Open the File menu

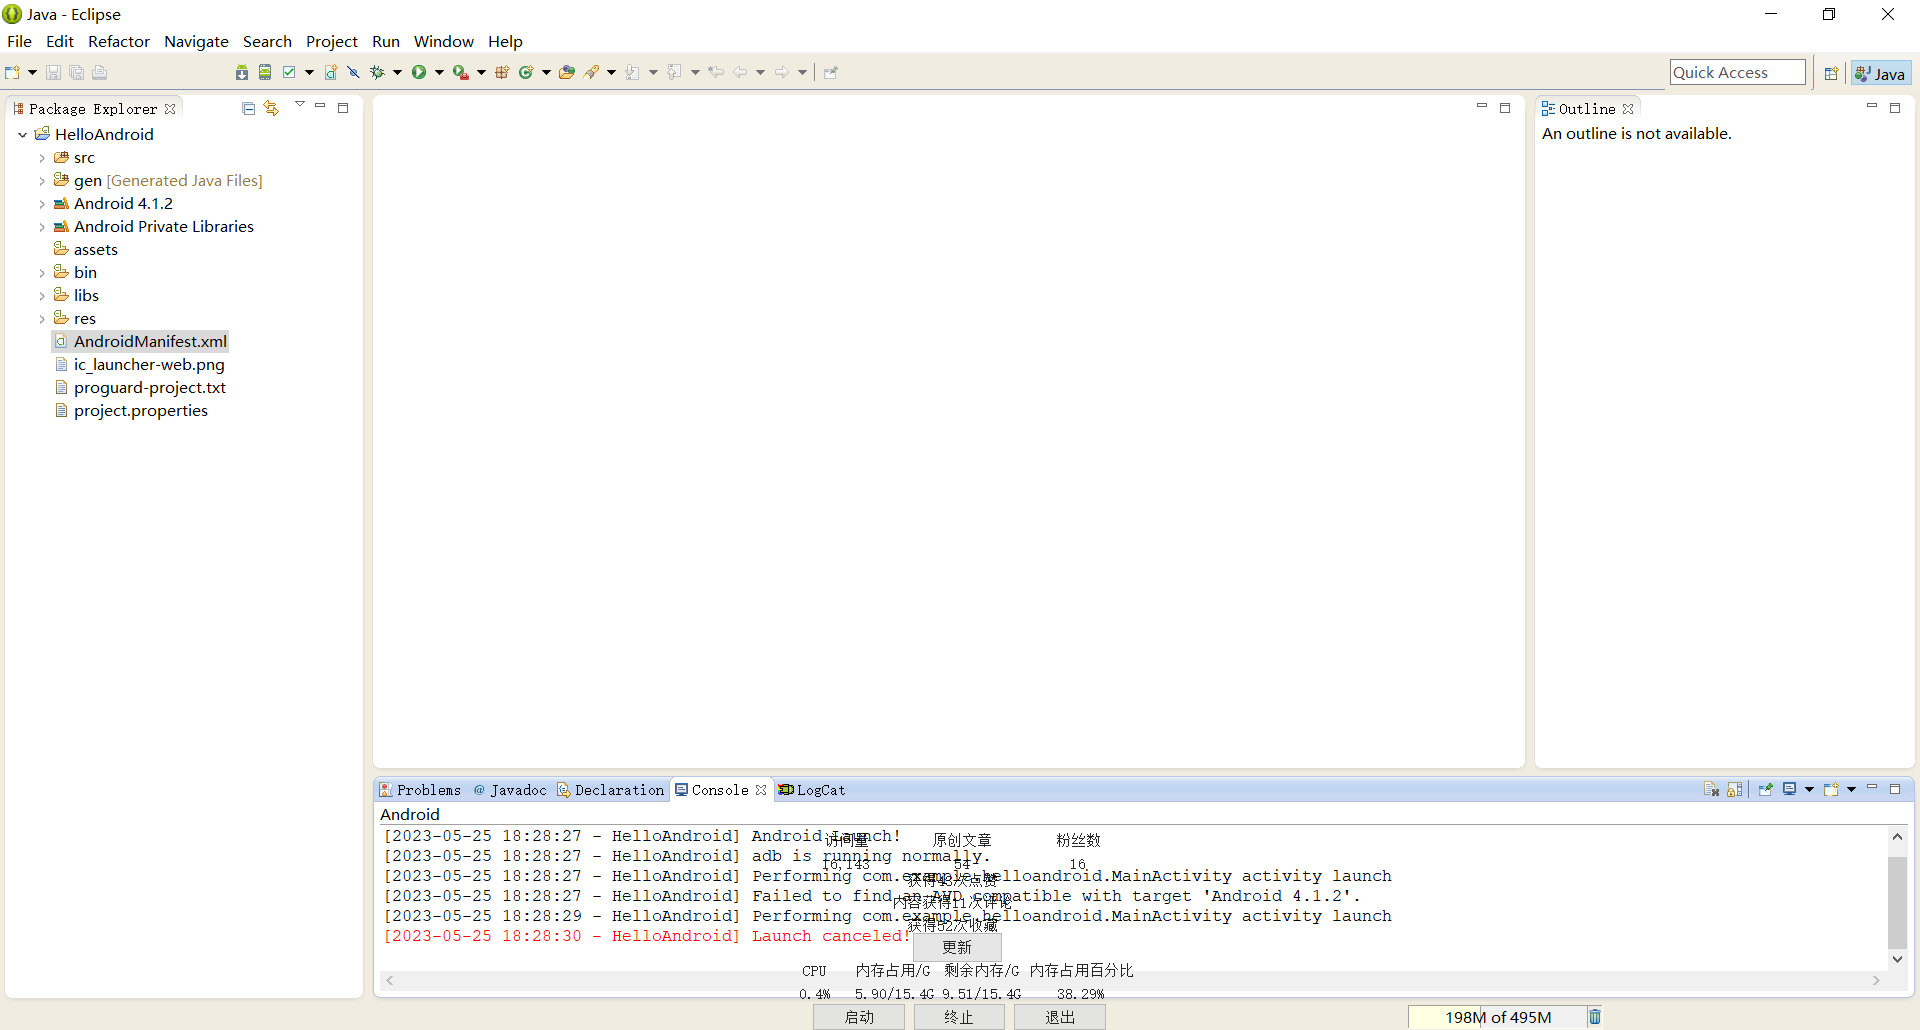[19, 41]
